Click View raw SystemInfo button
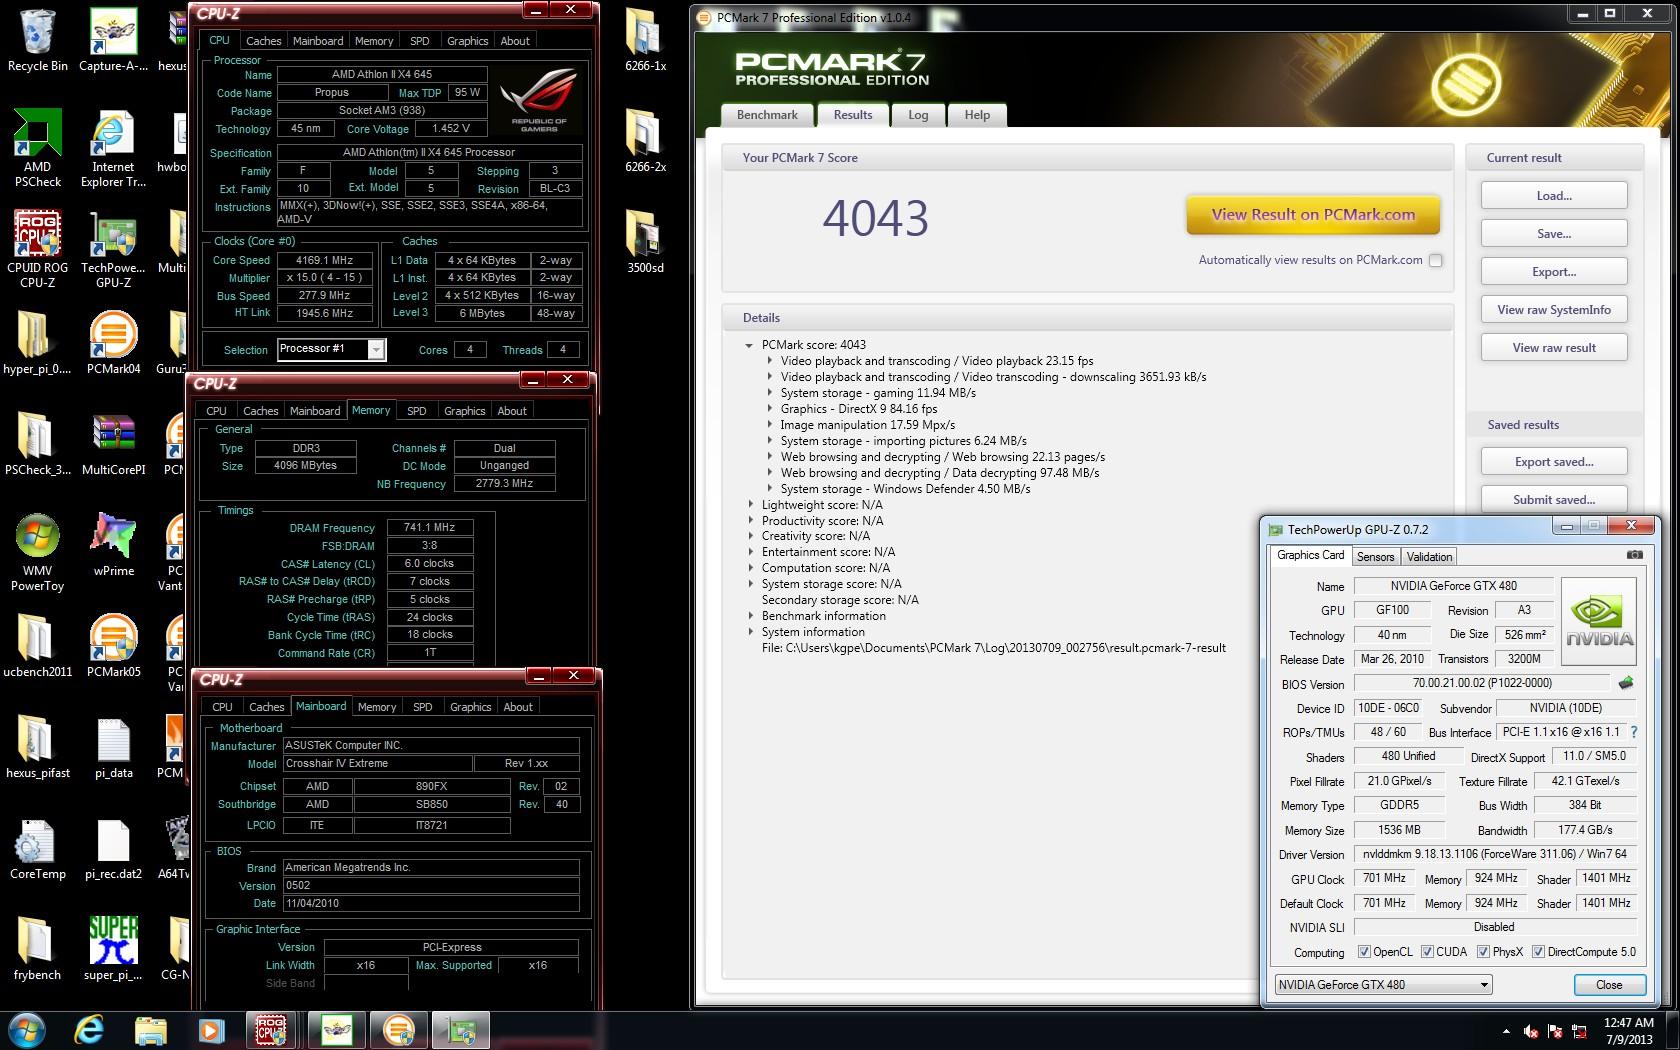 1554,310
